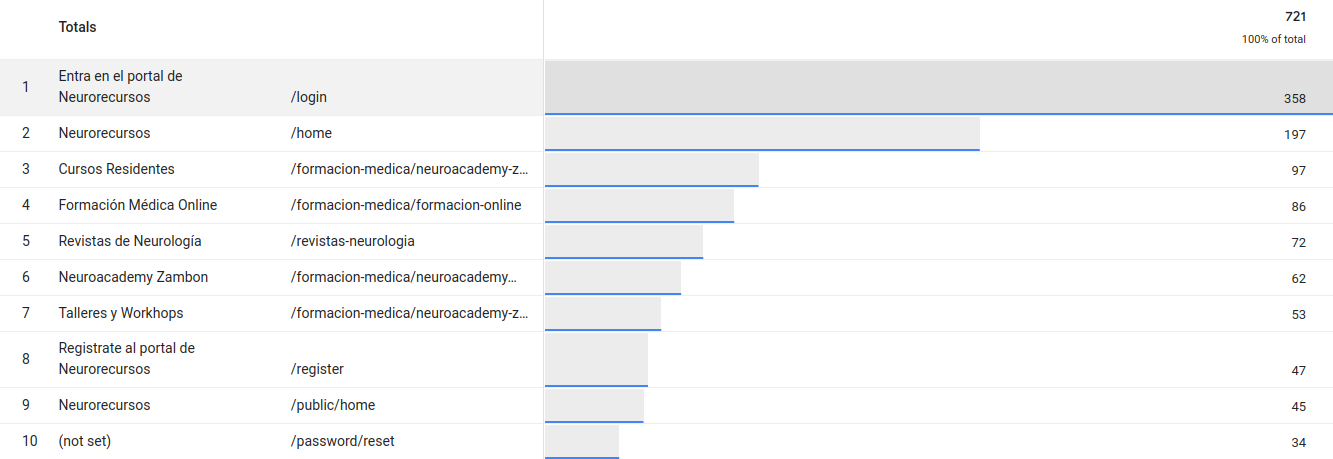Click the "Entra en el portal de Neurorecursos" page title
The width and height of the screenshot is (1333, 459).
point(120,87)
